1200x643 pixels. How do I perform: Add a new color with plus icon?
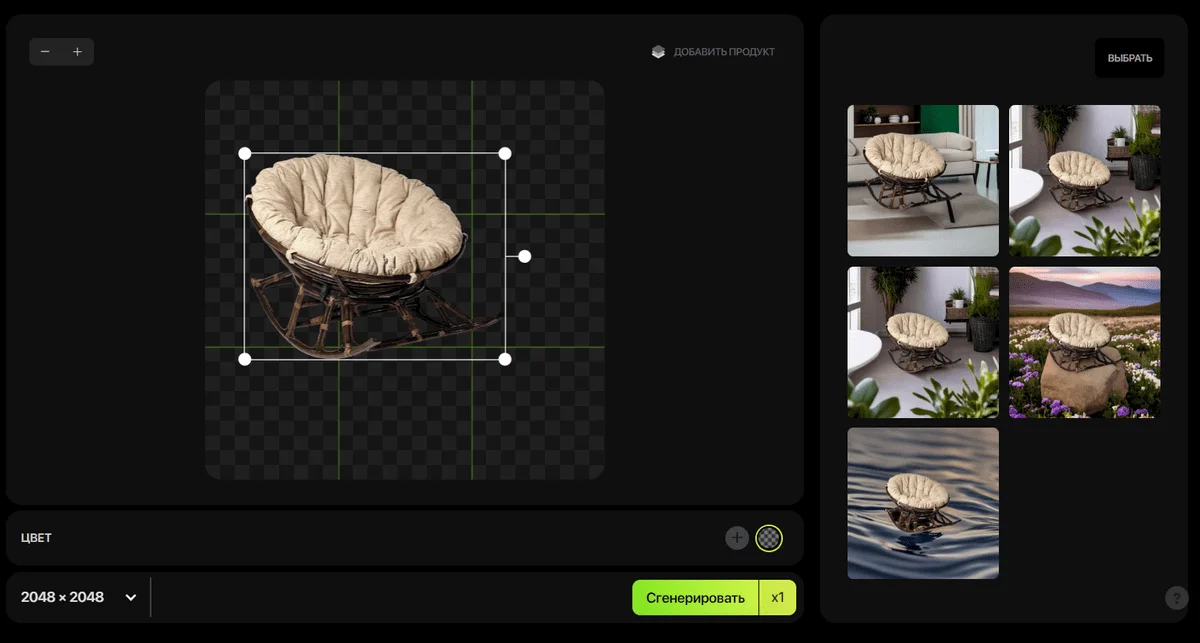[737, 538]
